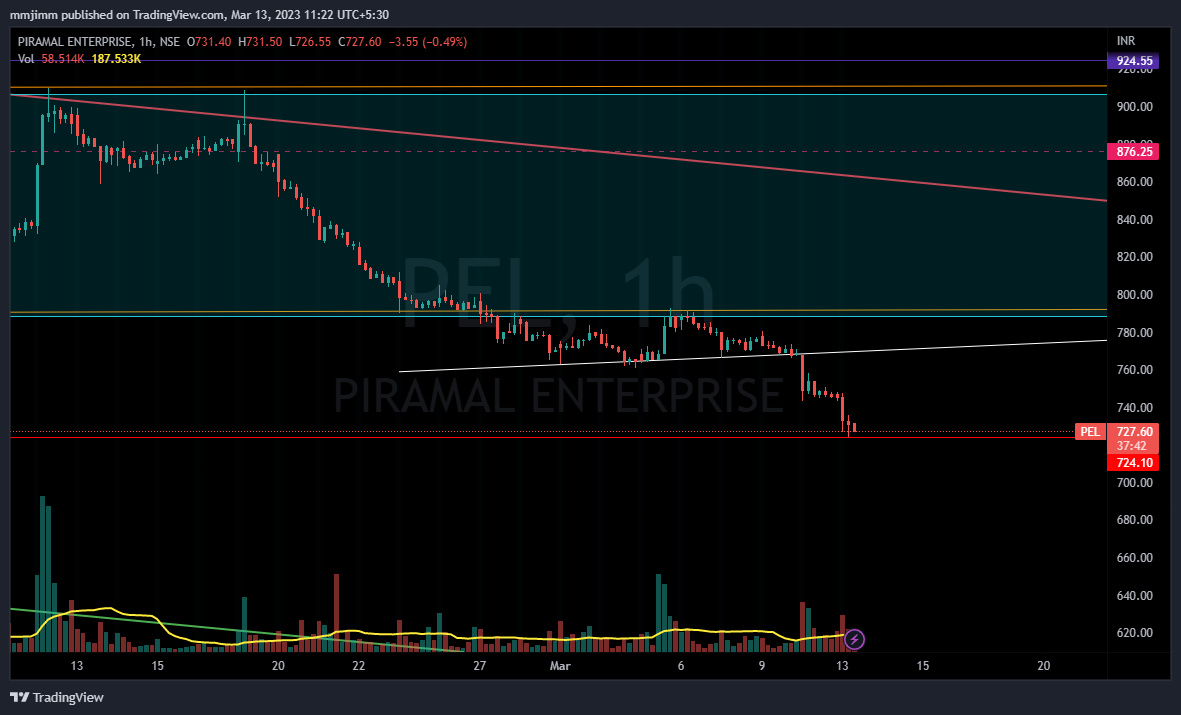Click the 1h interval label in legend

pos(146,41)
